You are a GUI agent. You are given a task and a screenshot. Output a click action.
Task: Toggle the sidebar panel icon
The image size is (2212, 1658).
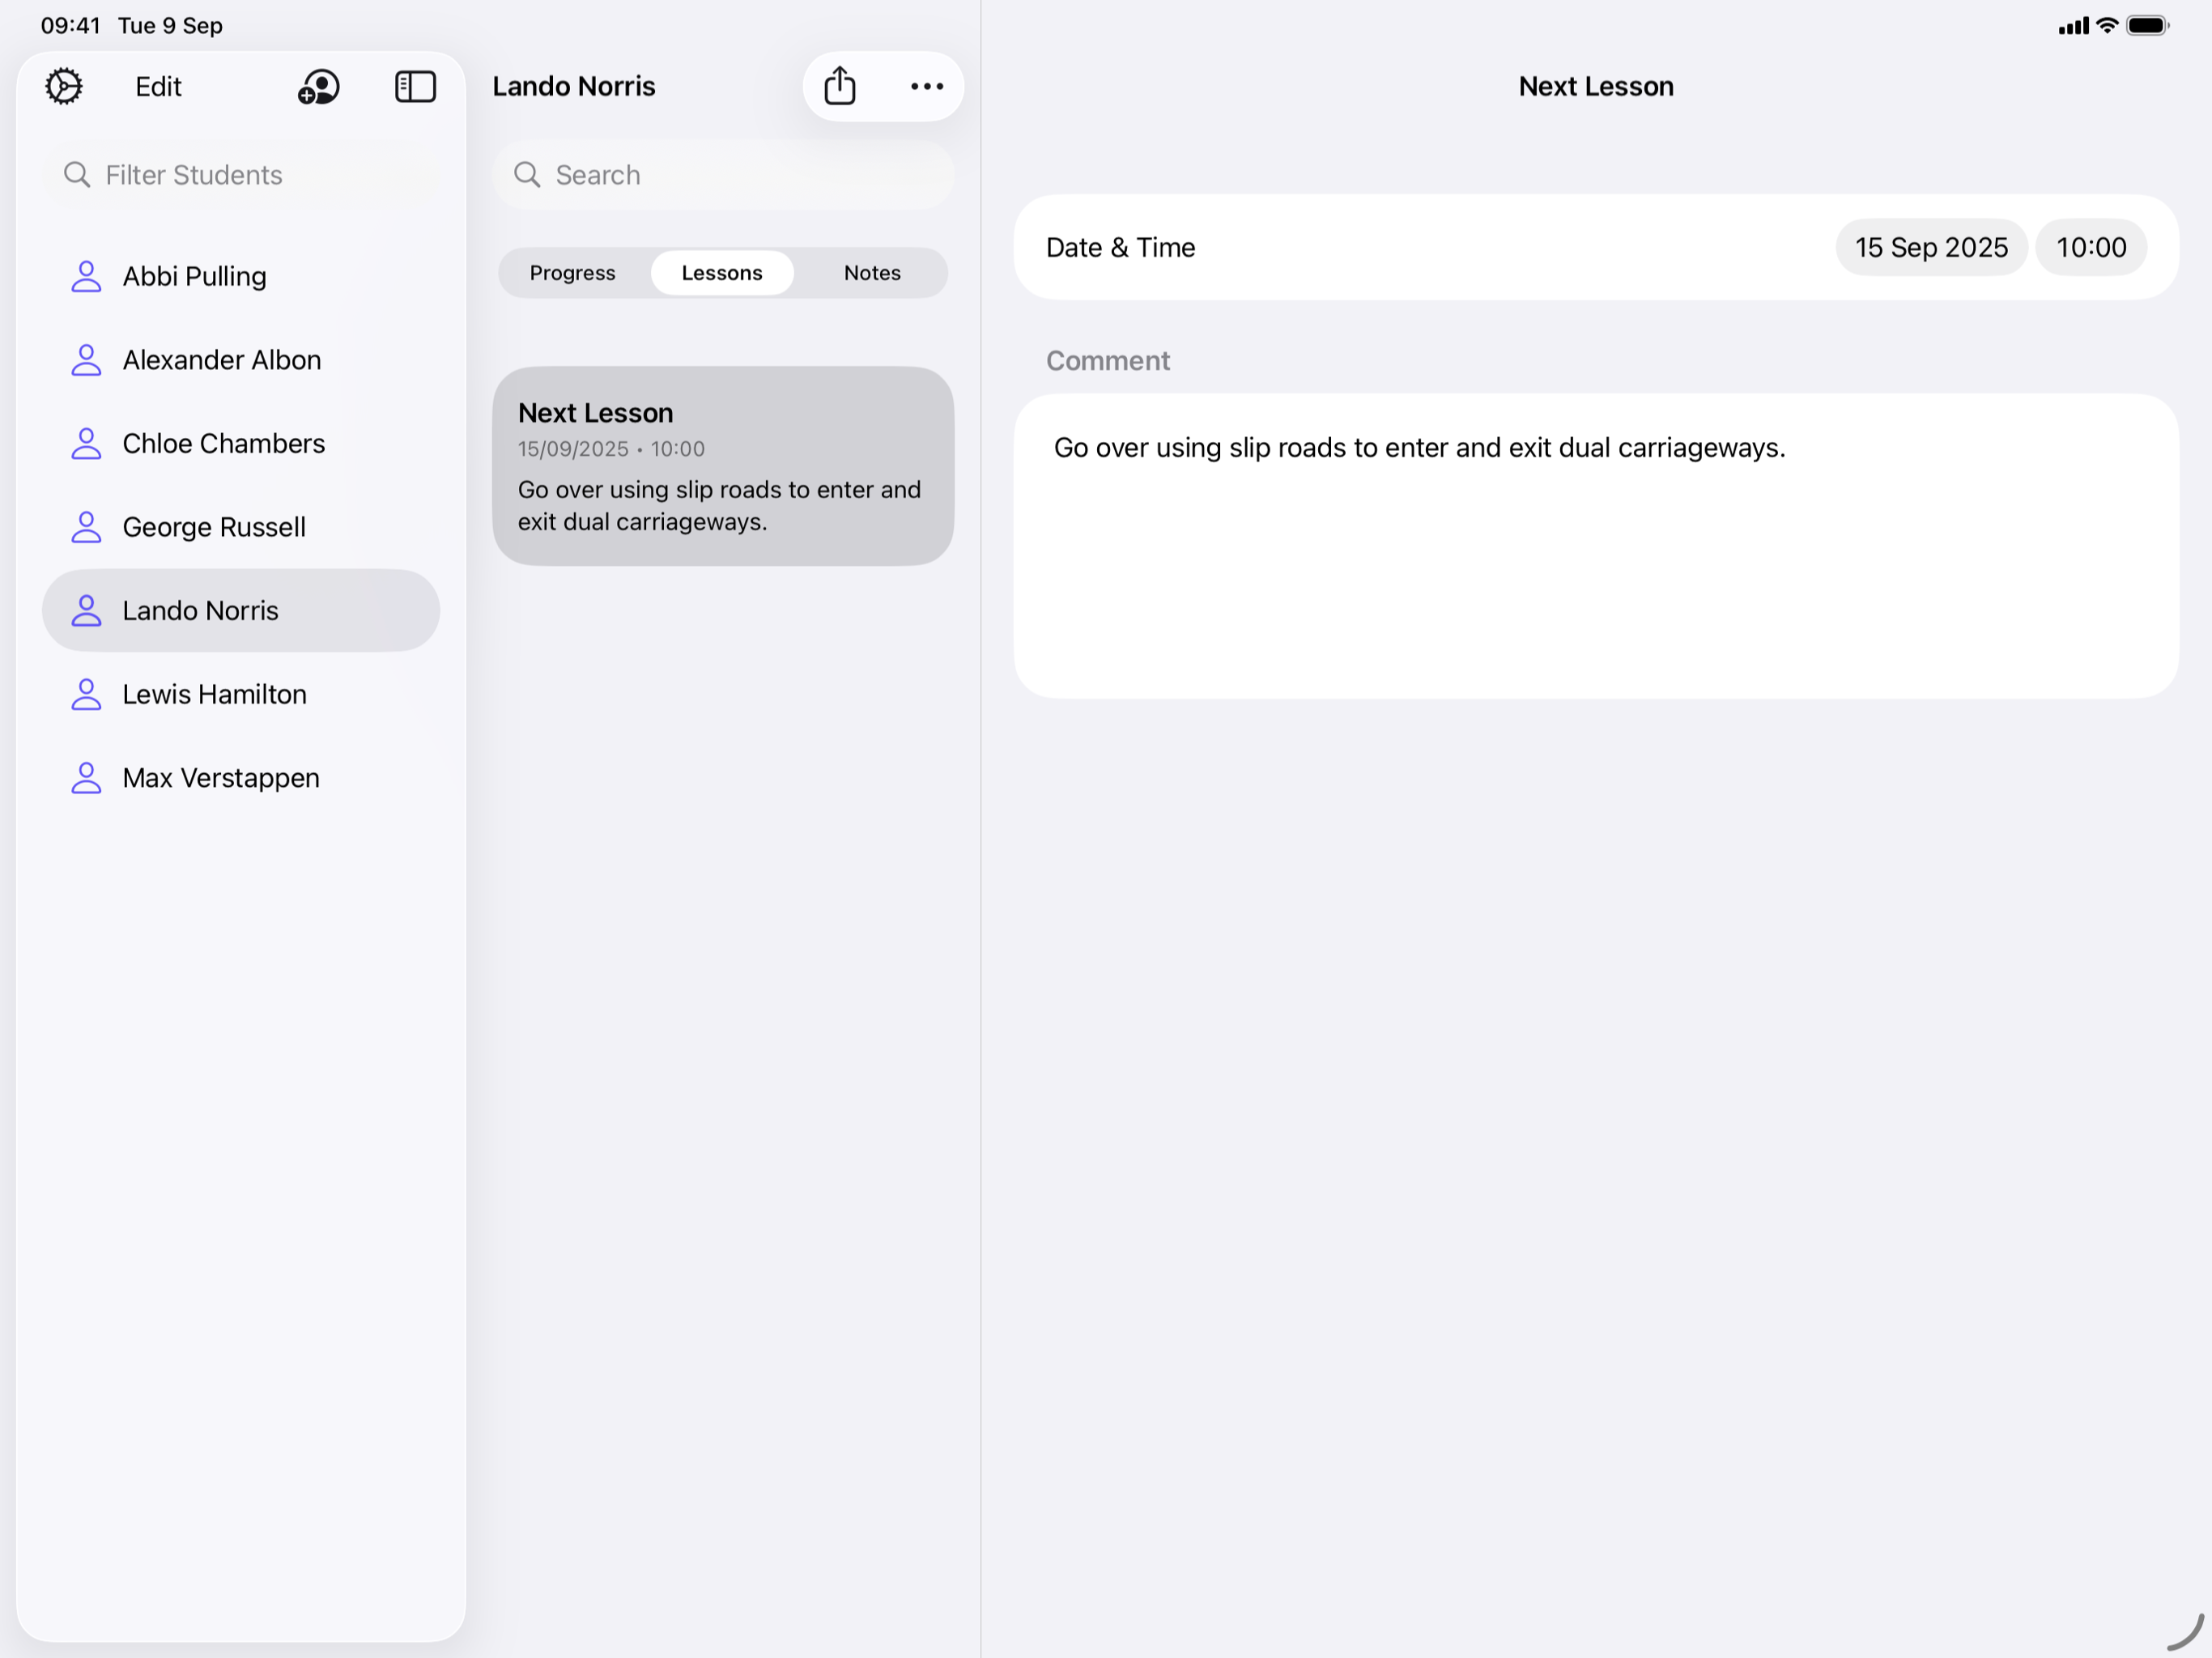(x=415, y=87)
